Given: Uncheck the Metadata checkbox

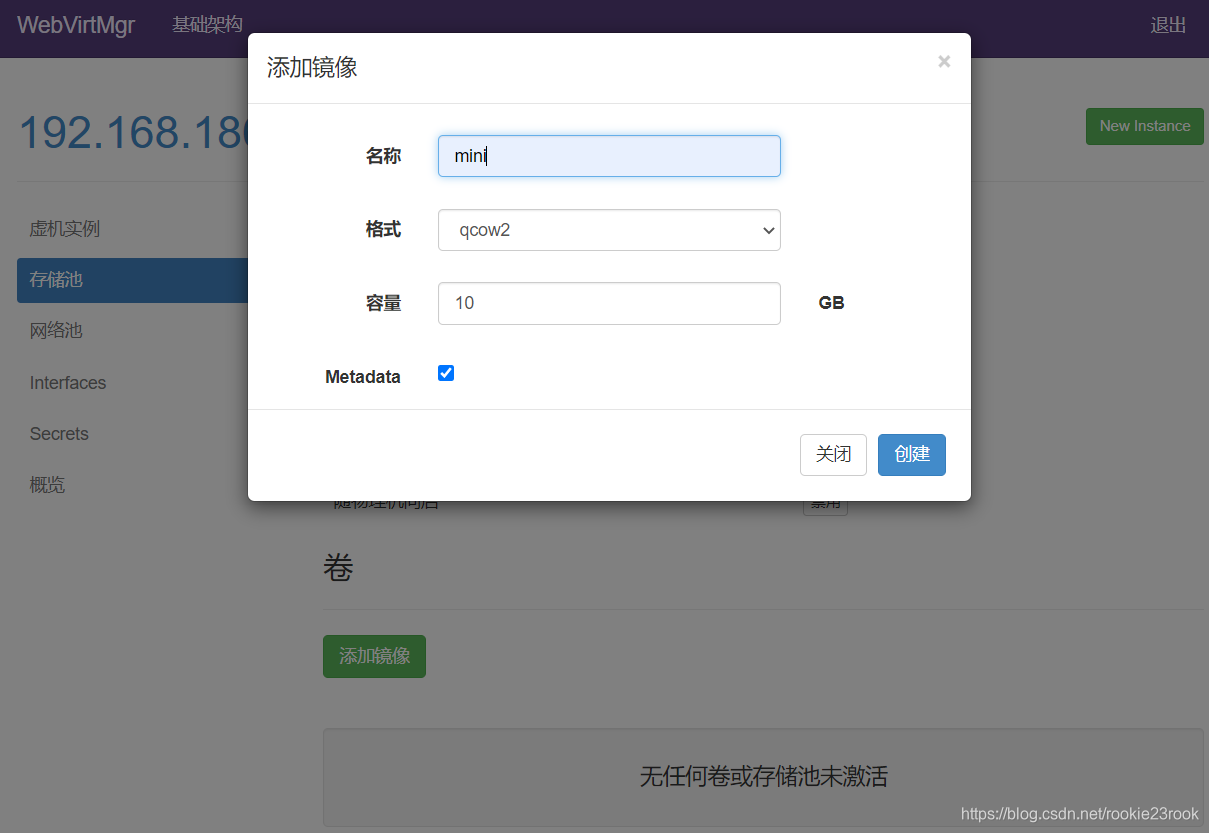Looking at the screenshot, I should point(445,372).
